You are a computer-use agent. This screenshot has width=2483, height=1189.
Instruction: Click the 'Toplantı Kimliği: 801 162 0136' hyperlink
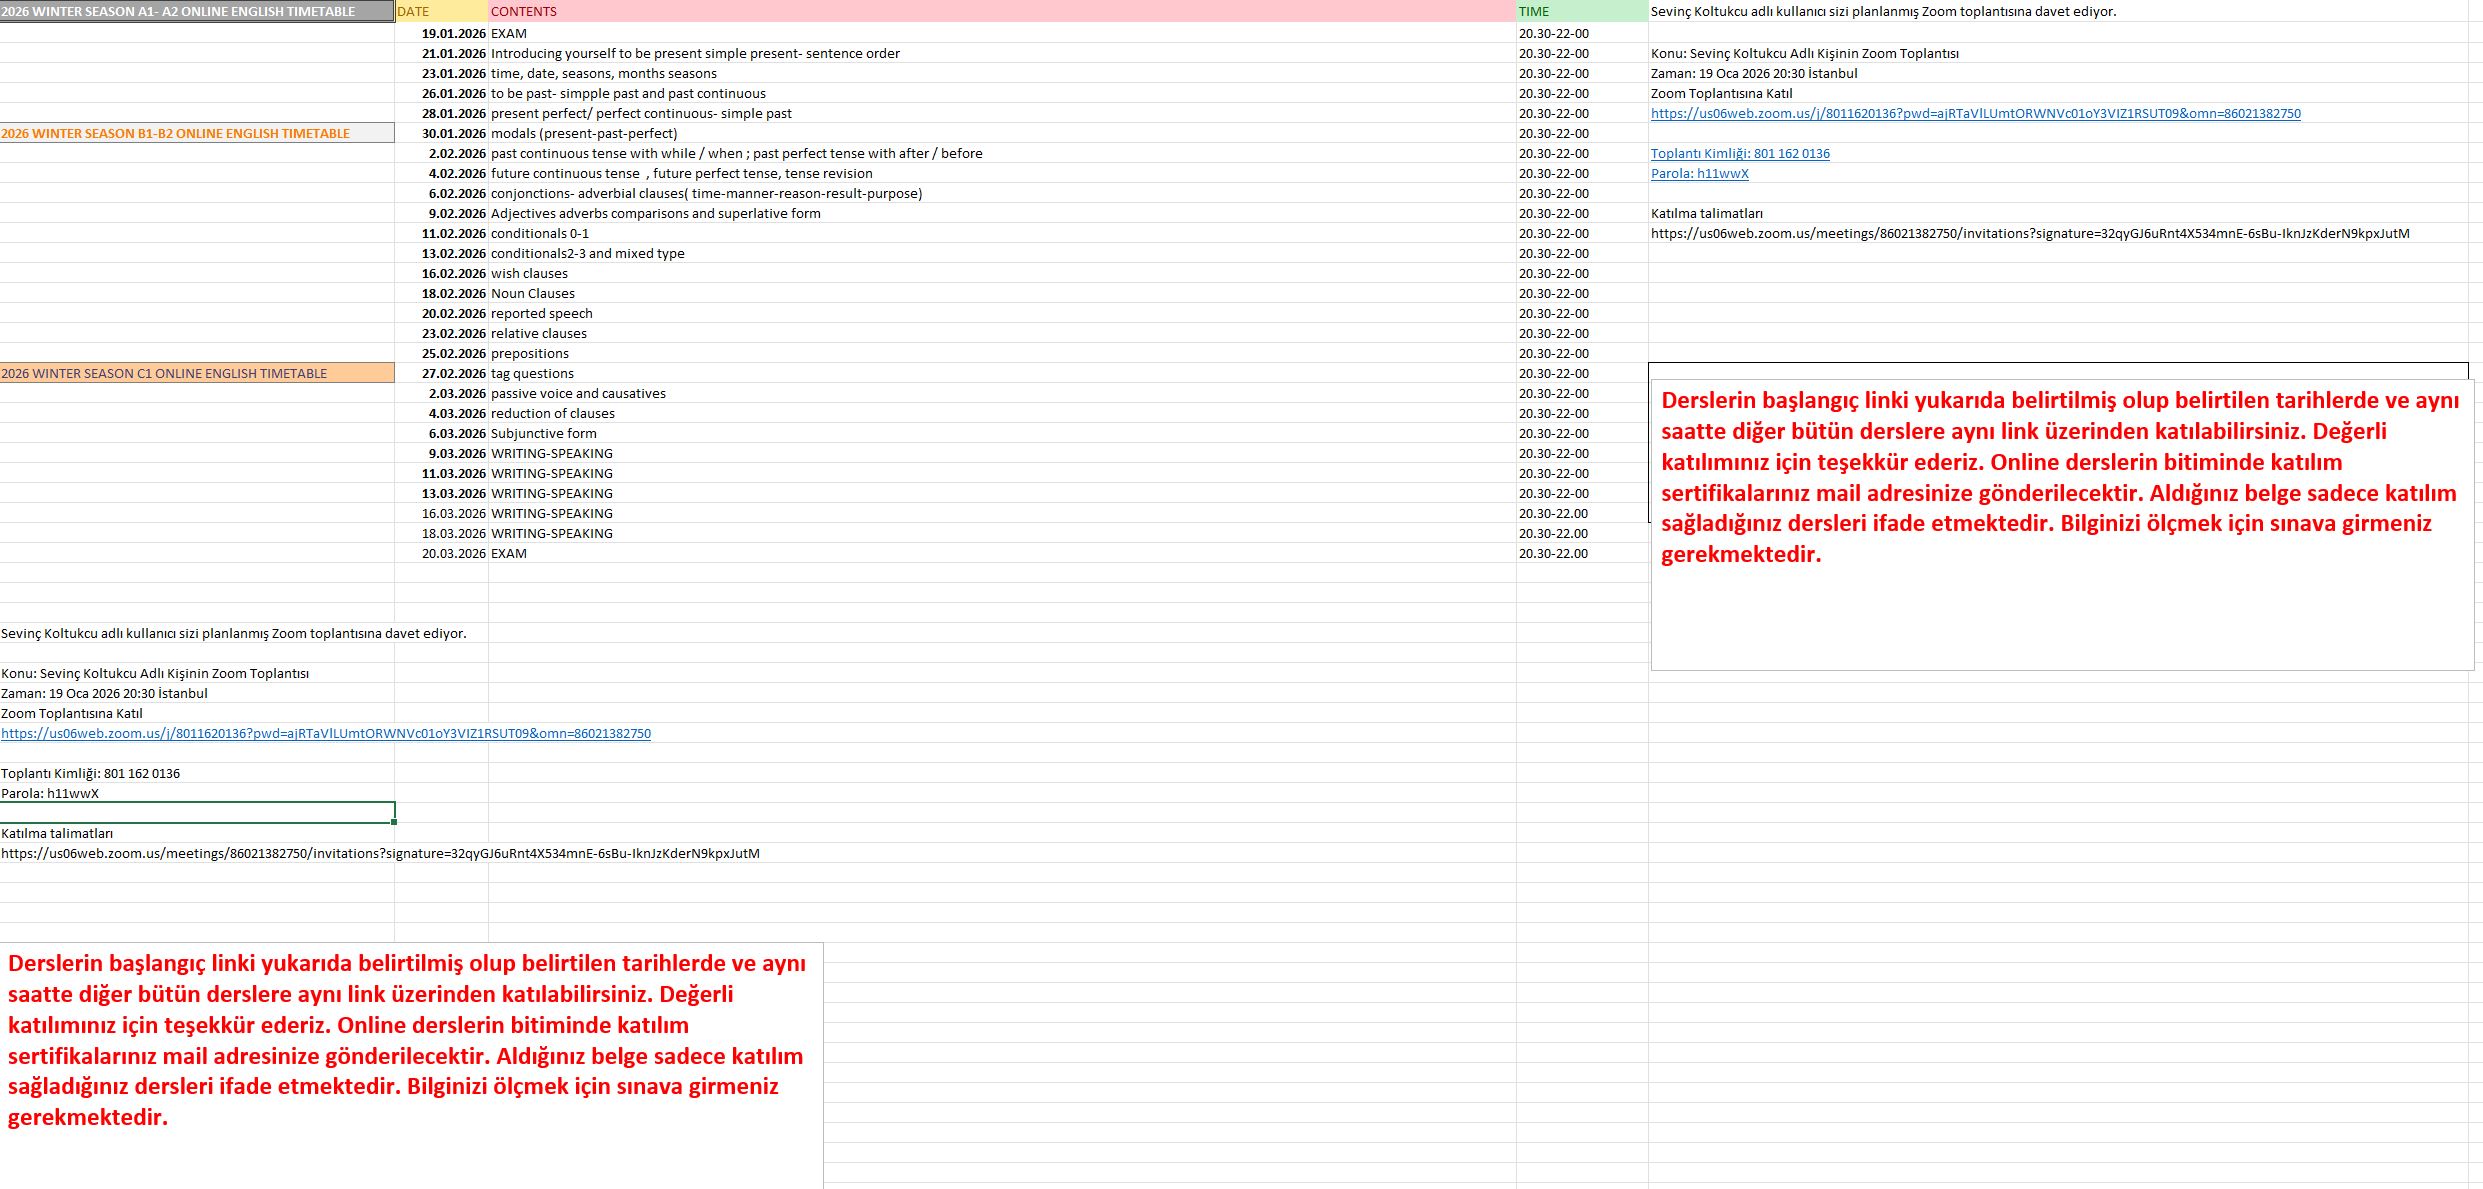1740,154
